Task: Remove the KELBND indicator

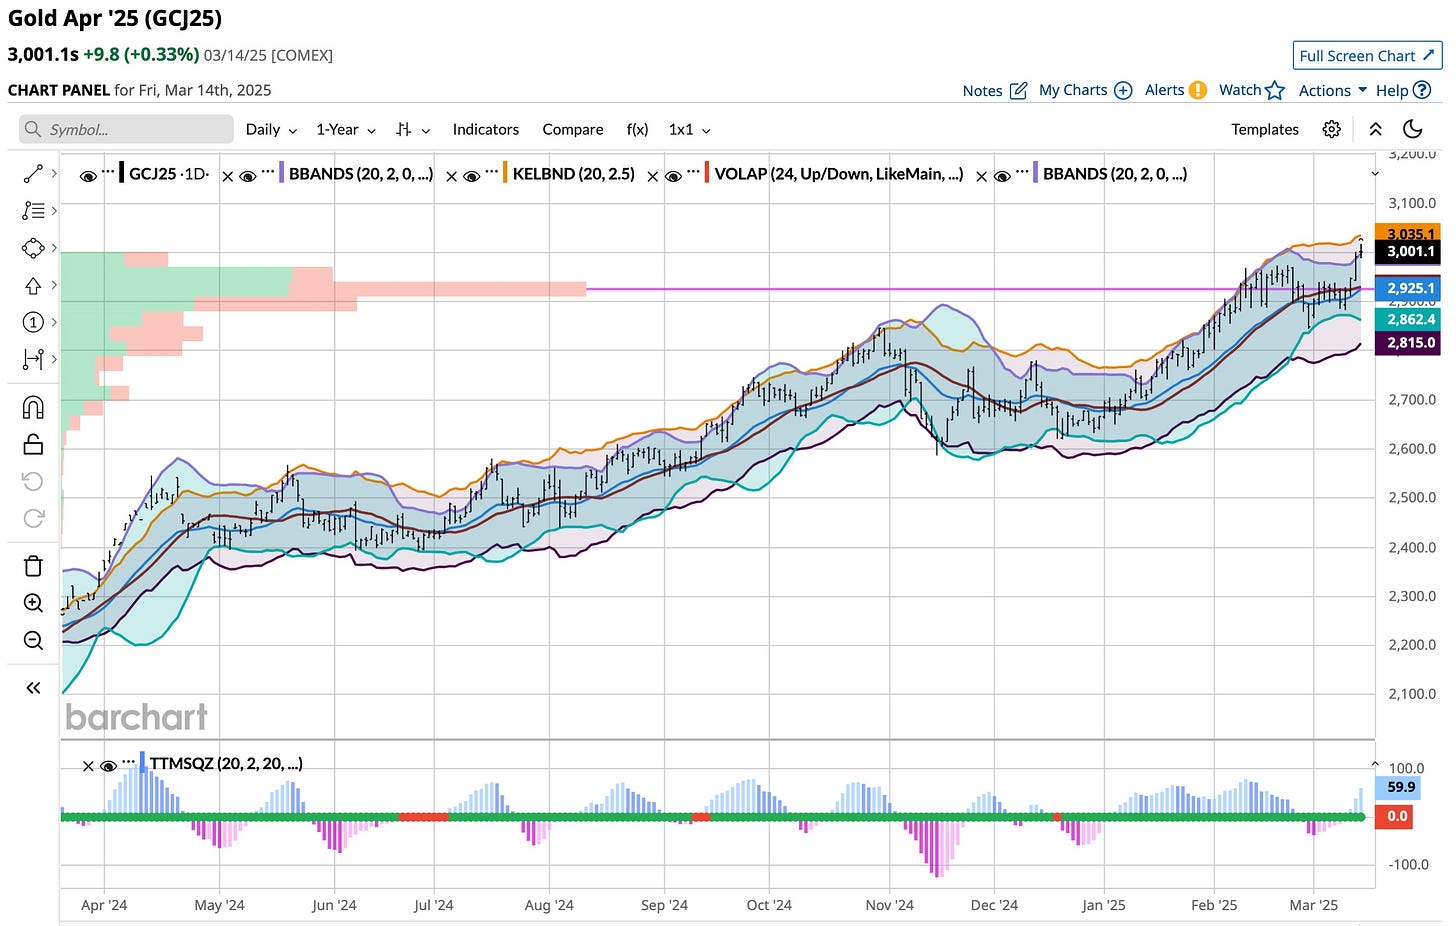Action: 451,177
